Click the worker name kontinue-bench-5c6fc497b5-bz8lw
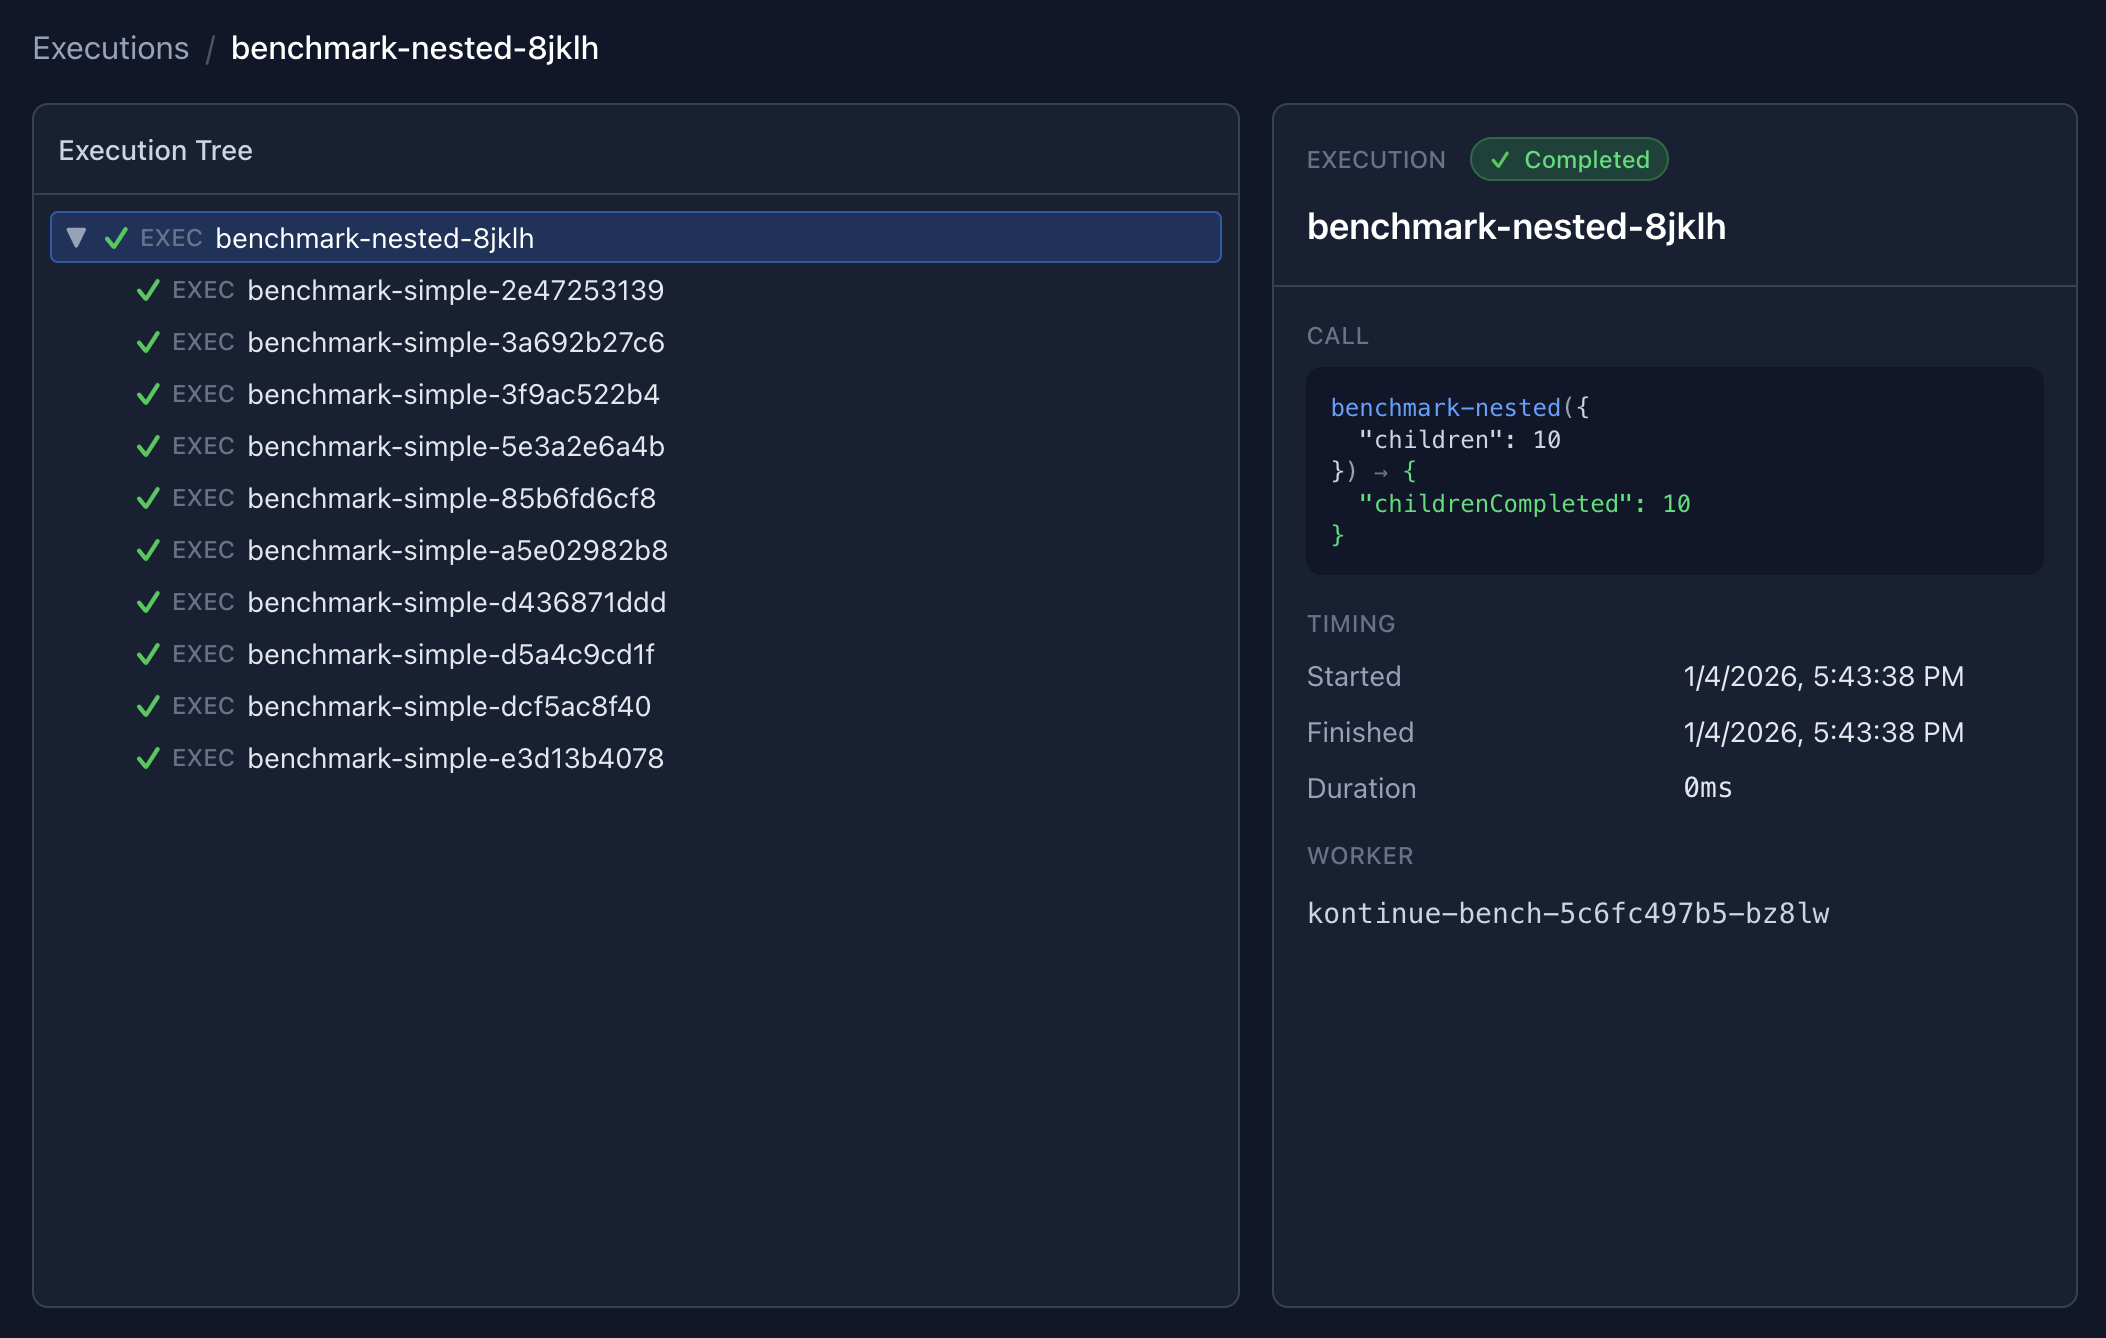Viewport: 2106px width, 1338px height. pos(1567,914)
